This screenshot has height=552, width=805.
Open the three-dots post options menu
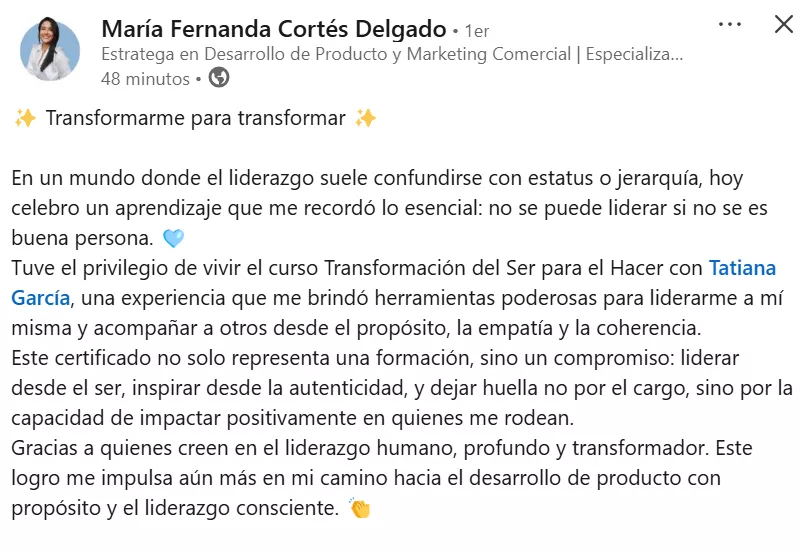[730, 25]
